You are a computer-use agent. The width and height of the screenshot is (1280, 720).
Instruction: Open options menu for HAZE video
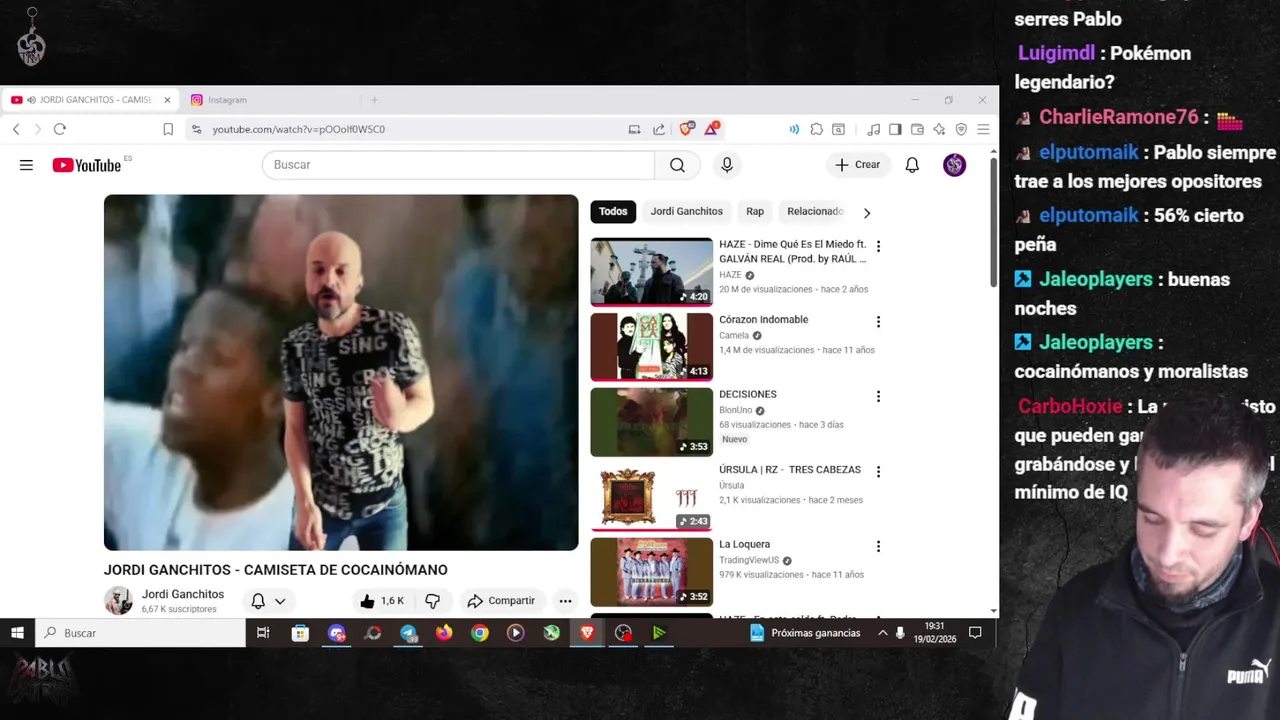pos(878,246)
